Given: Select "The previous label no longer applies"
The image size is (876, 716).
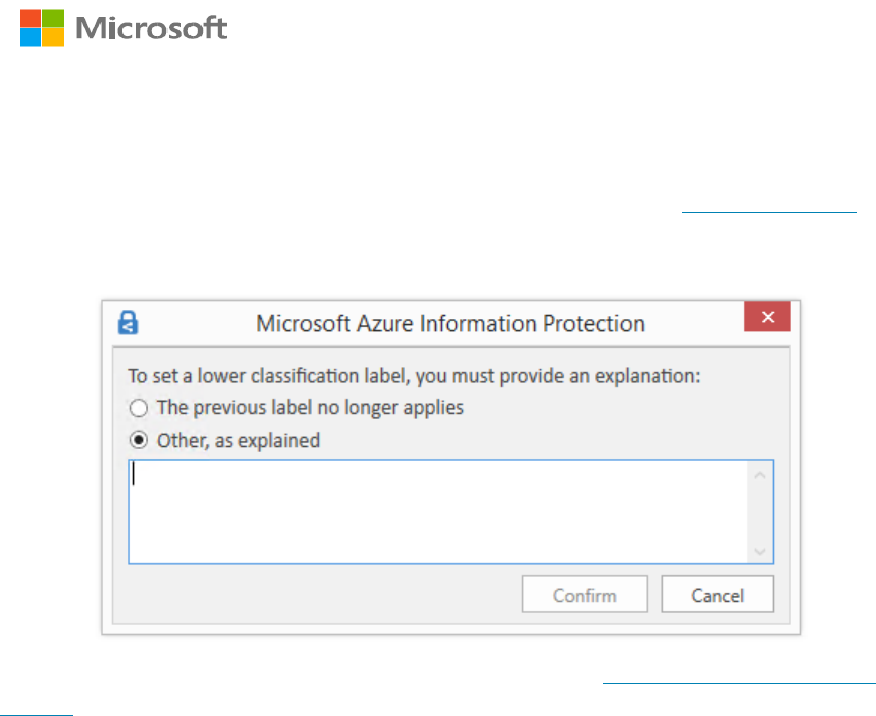Looking at the screenshot, I should click(138, 408).
